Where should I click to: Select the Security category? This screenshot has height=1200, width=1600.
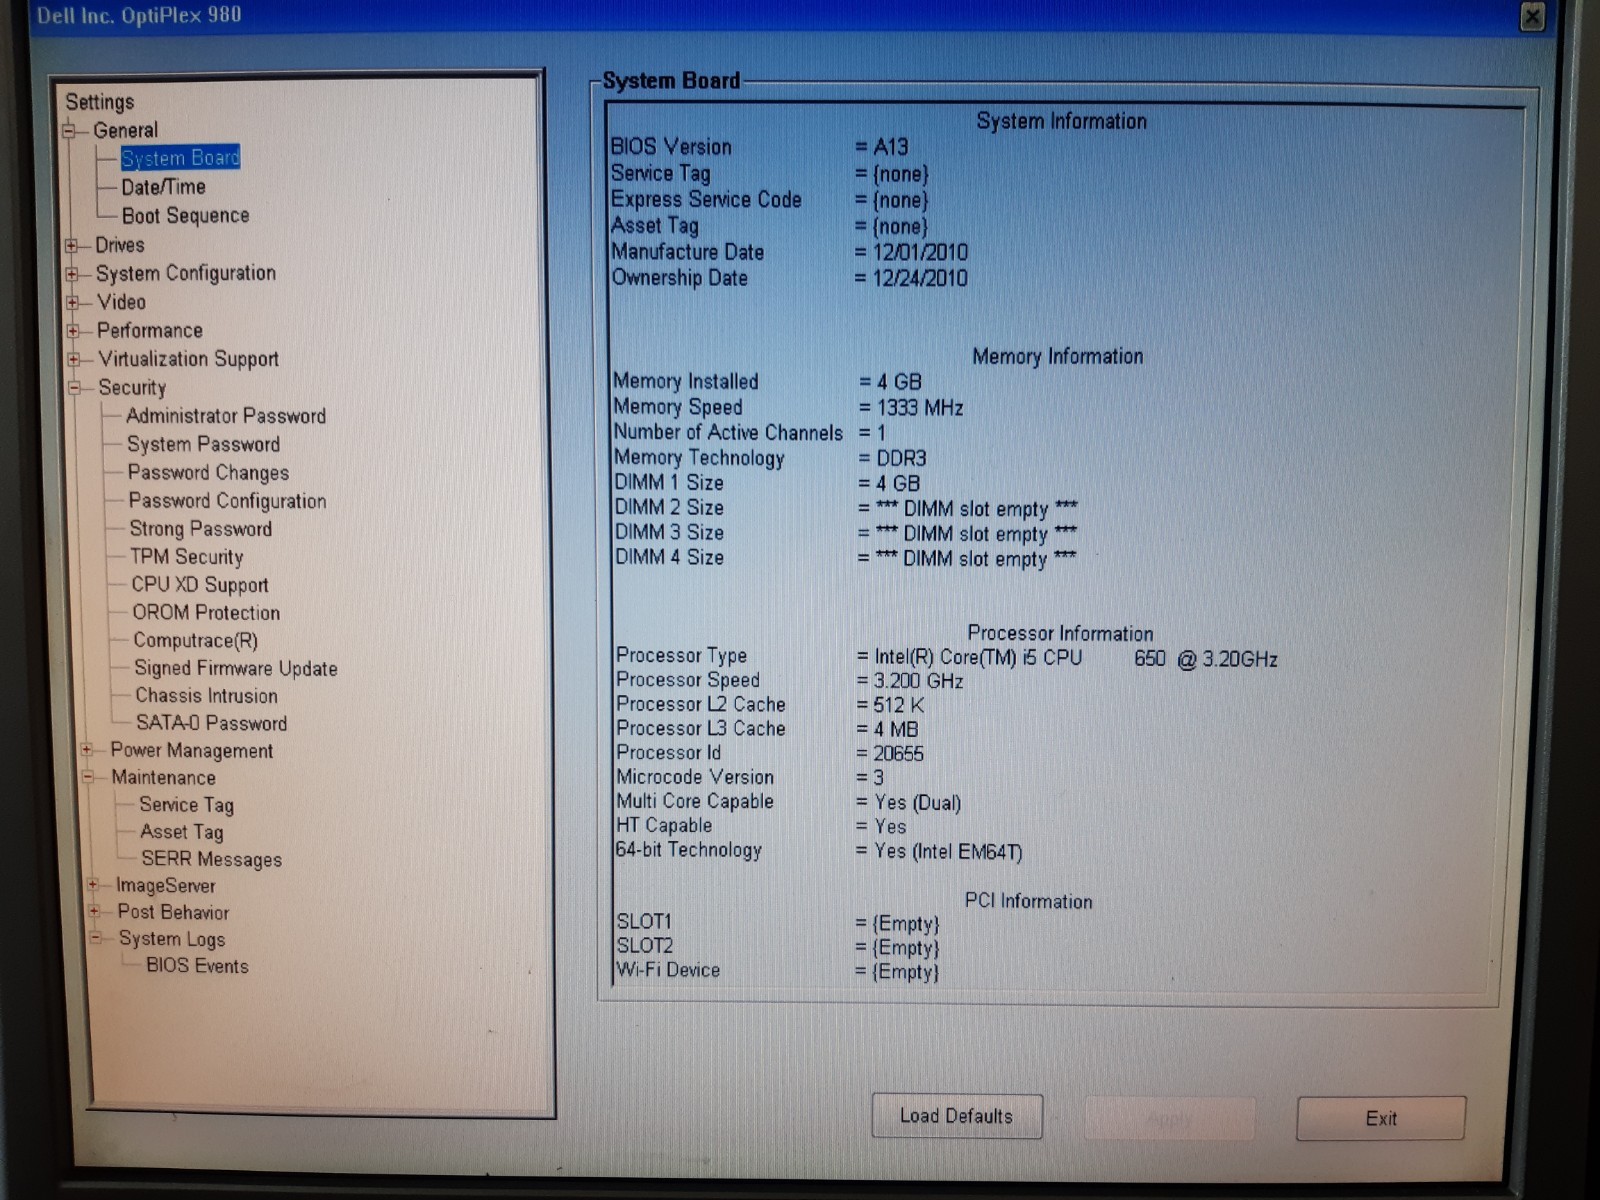(132, 388)
